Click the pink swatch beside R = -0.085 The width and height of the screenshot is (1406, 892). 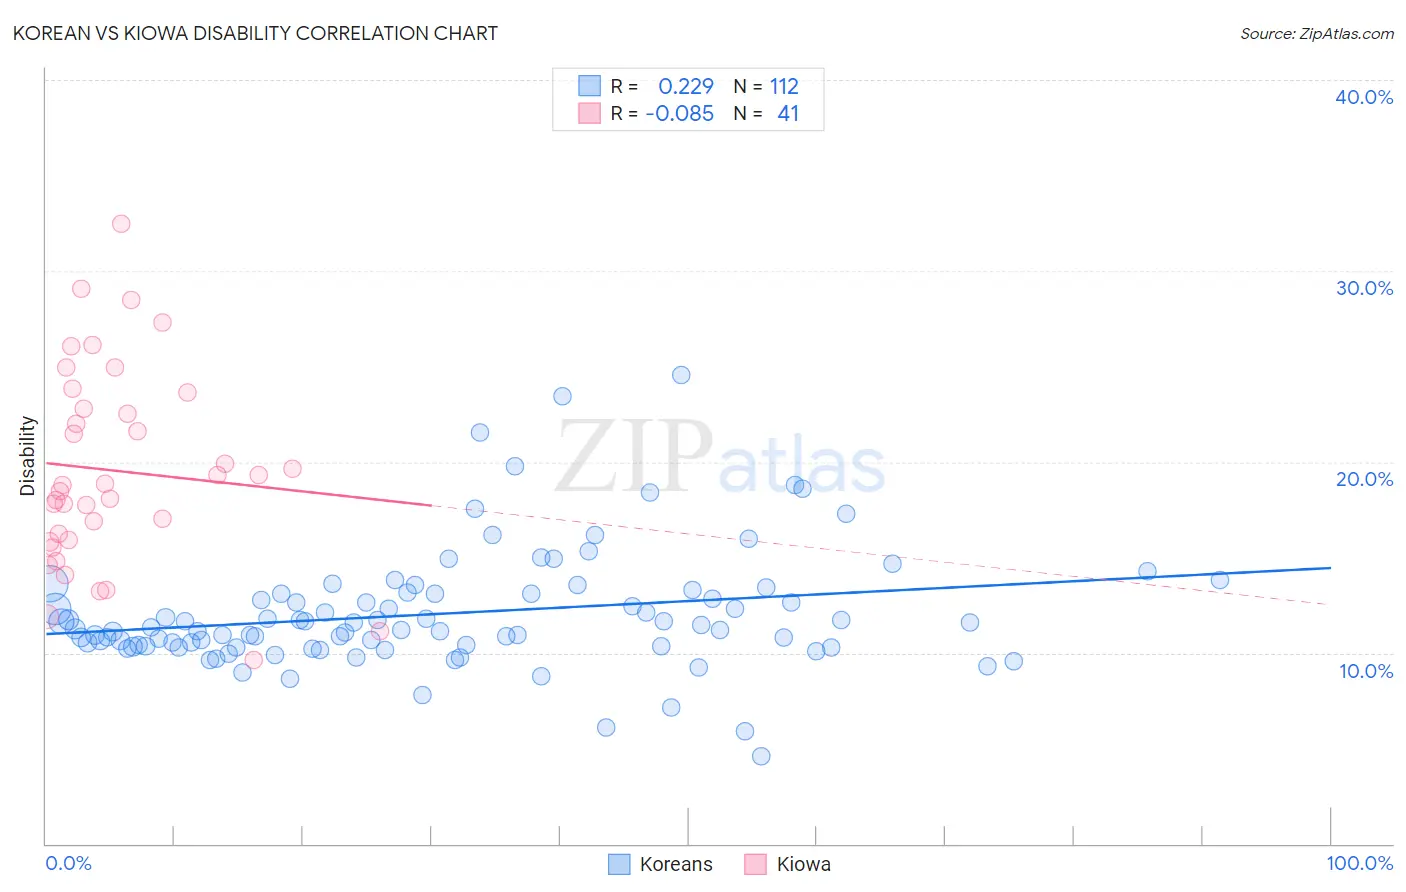coord(590,113)
